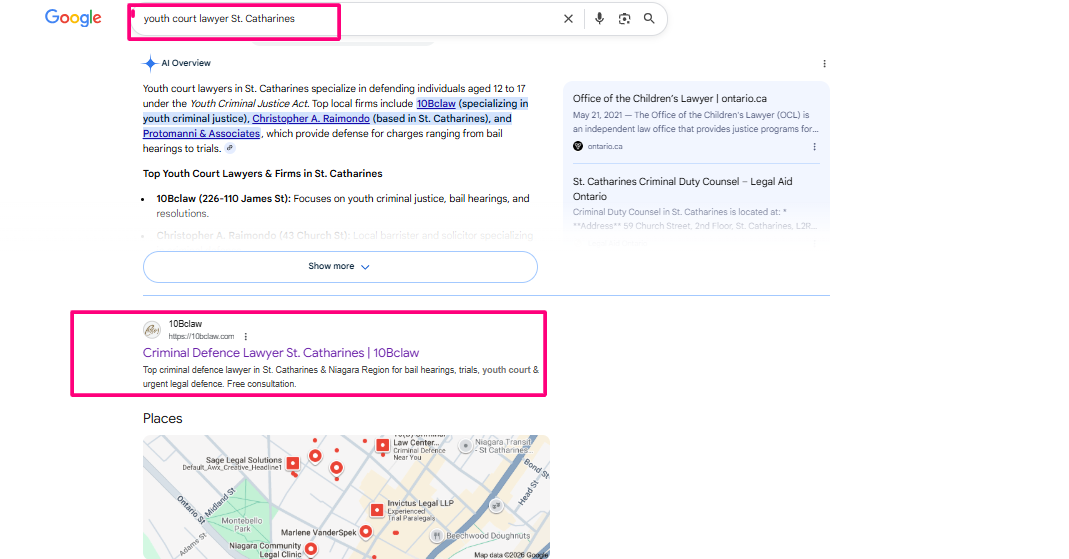Viewport: 1069px width, 559px height.
Task: Open three-dot menu beside 10bclaw.com URL
Action: (245, 336)
